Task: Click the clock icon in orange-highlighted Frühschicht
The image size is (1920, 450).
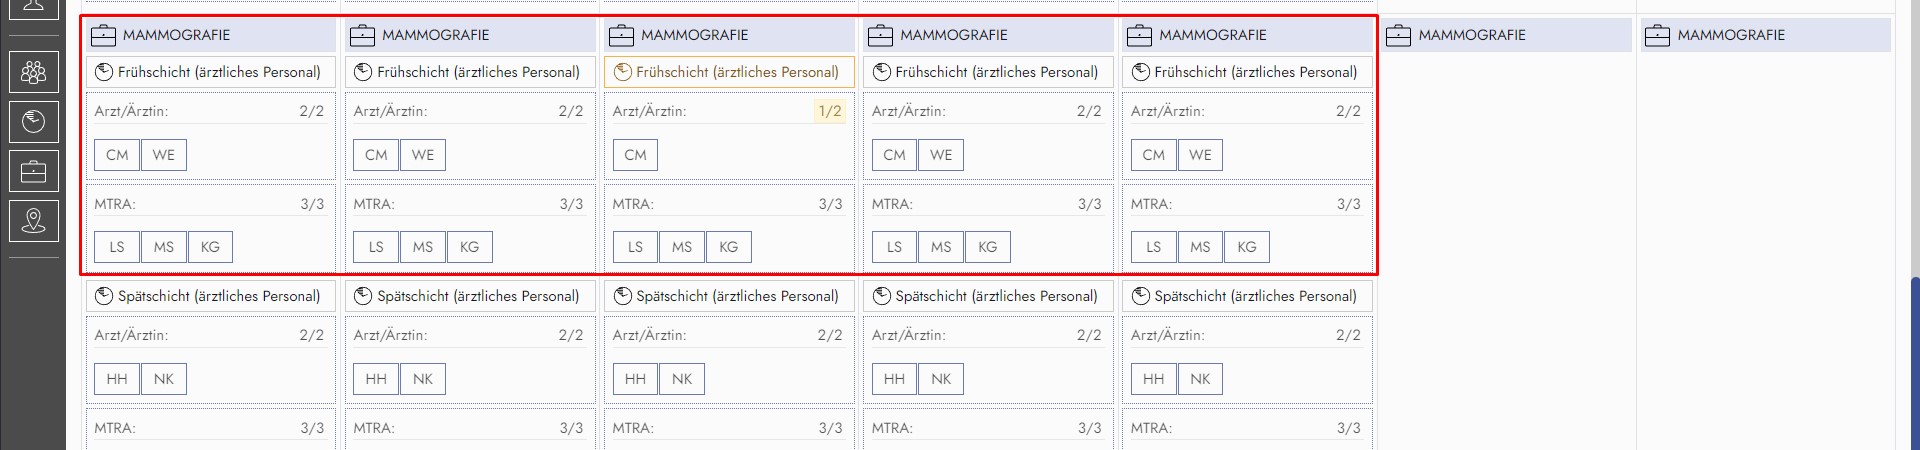Action: point(622,72)
